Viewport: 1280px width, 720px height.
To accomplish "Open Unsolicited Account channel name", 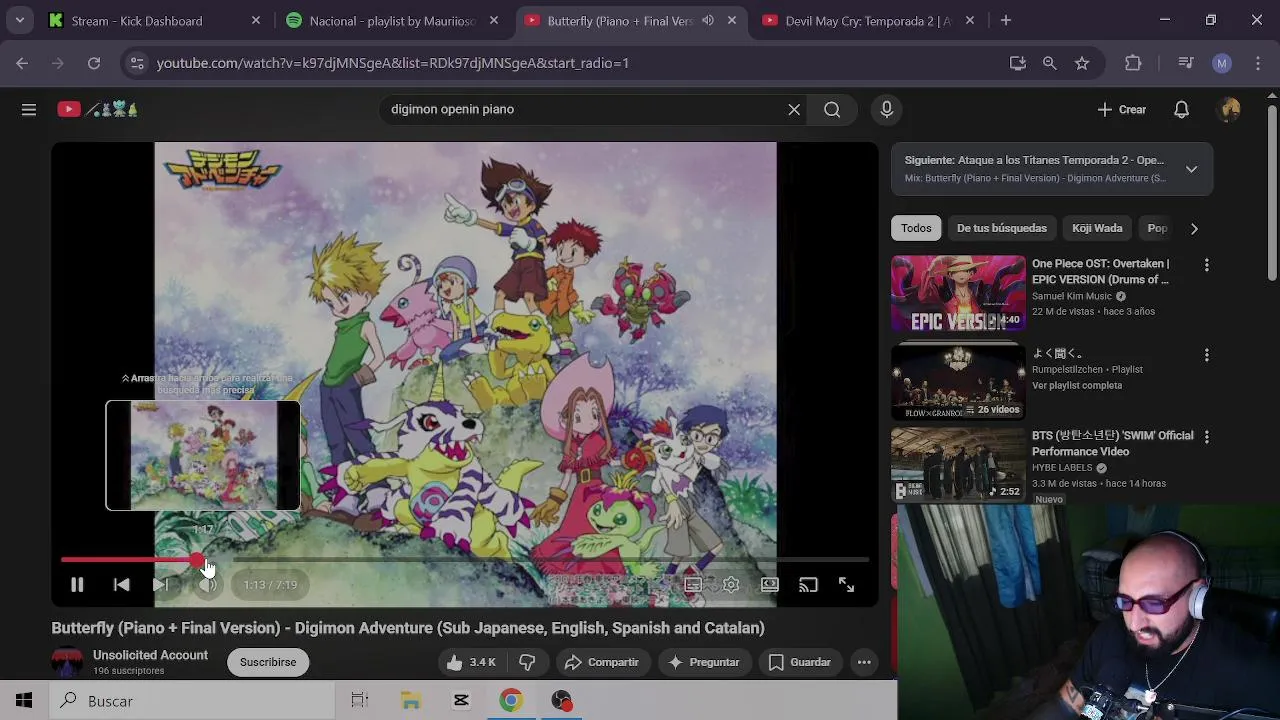I will point(150,655).
